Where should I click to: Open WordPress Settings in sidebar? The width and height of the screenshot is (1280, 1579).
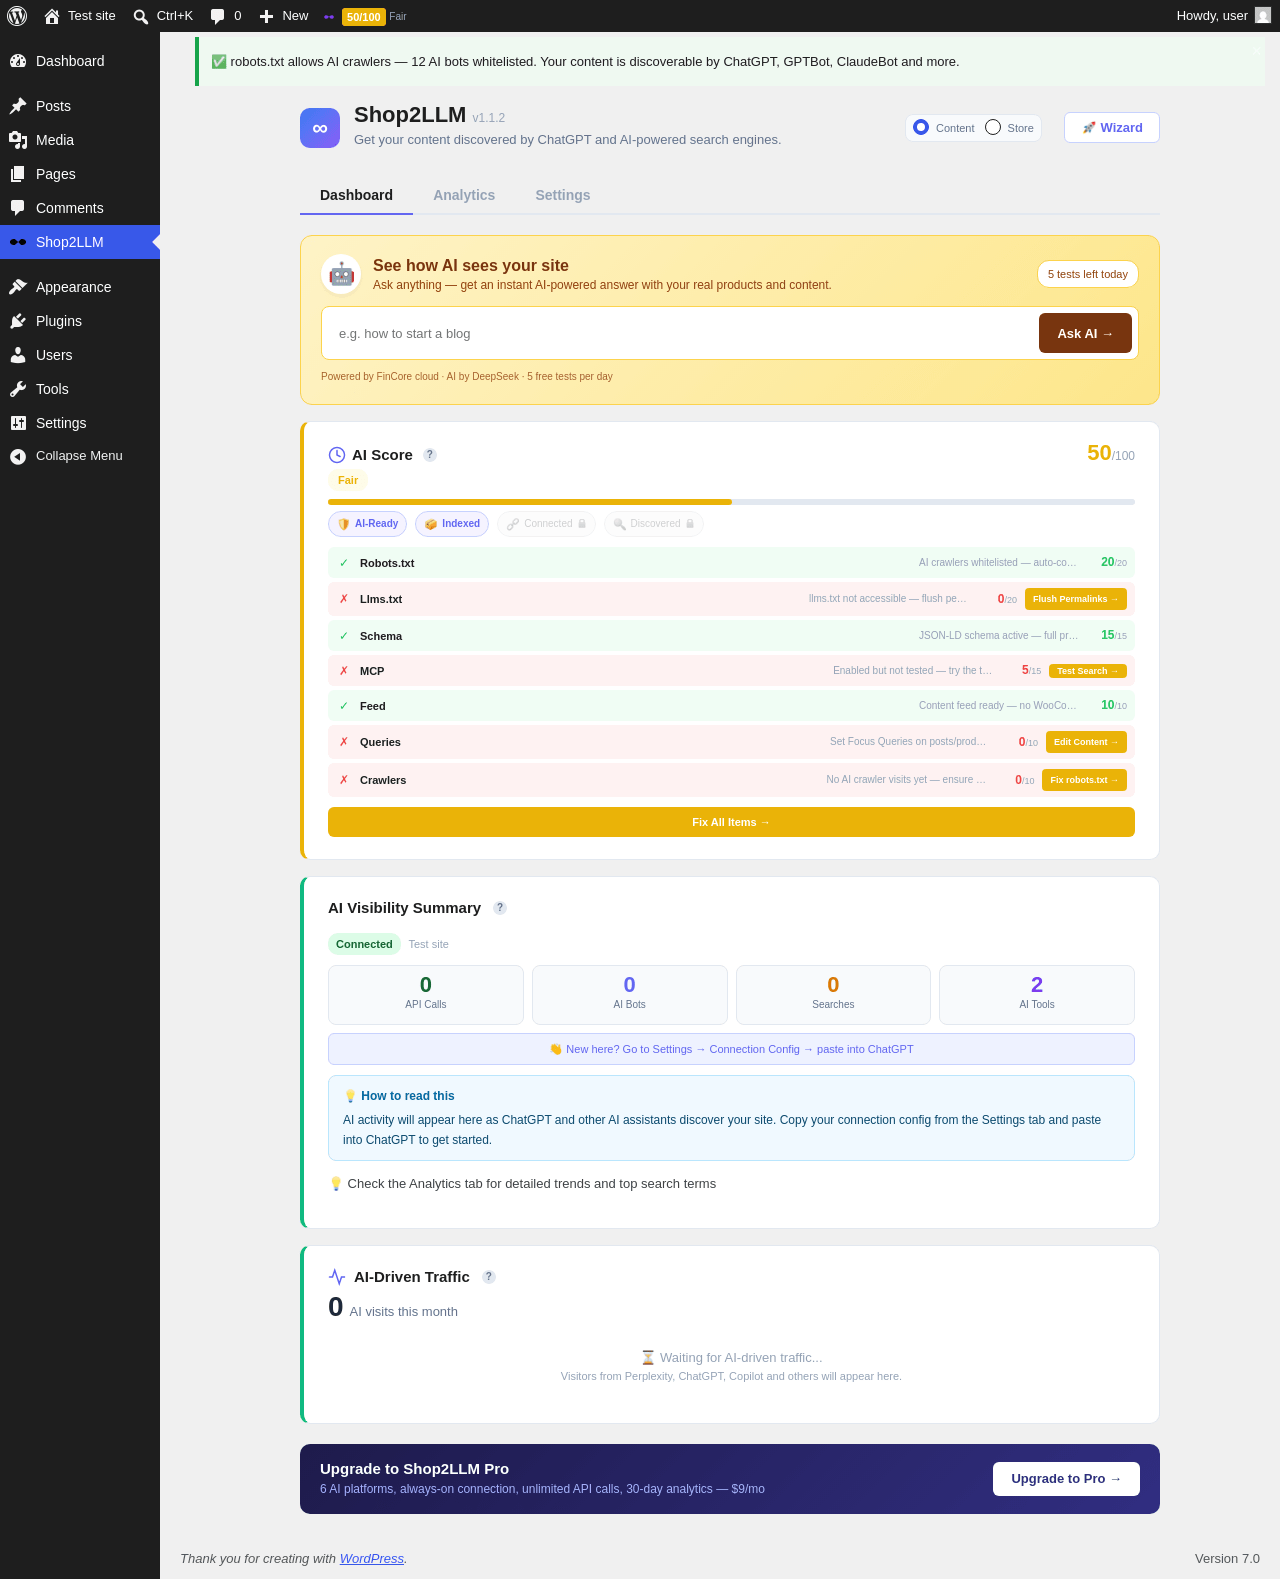click(x=80, y=423)
